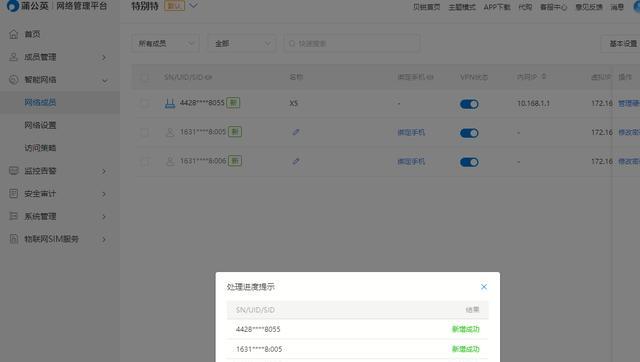Click the 基本设置 button

click(622, 43)
